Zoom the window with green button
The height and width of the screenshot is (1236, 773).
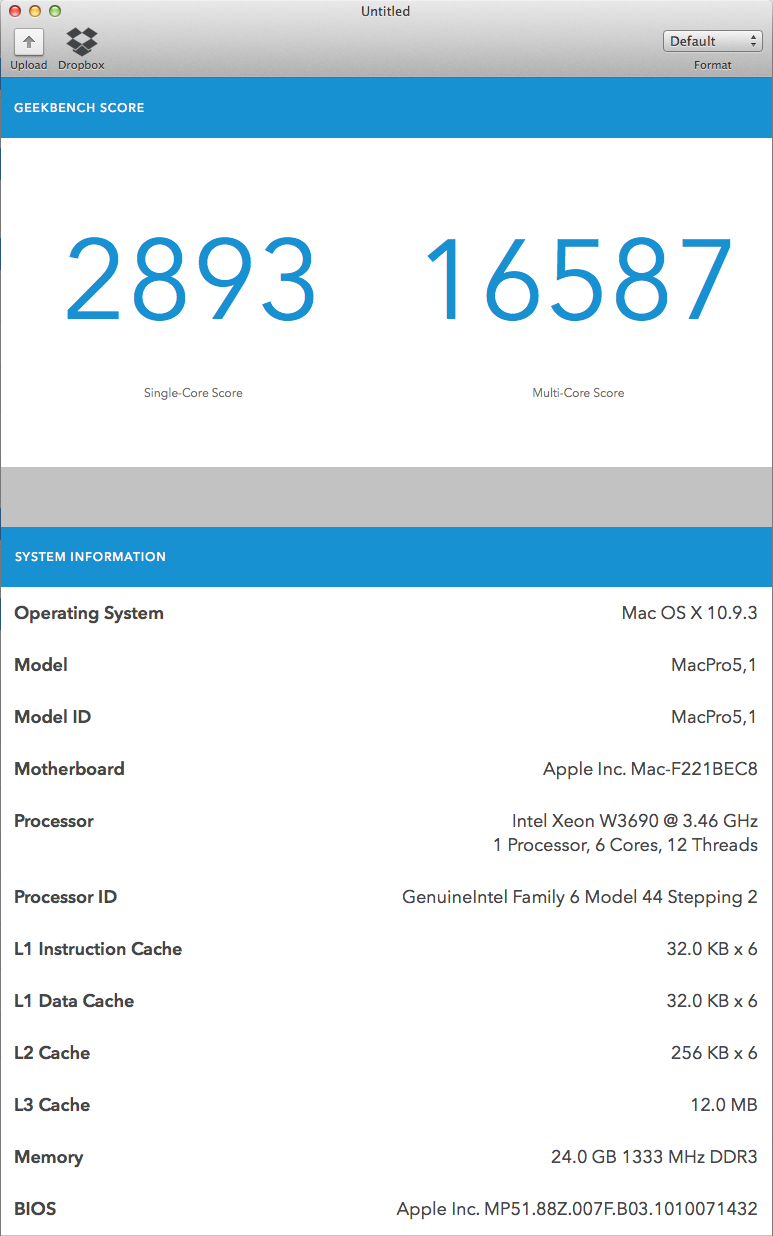pos(54,11)
